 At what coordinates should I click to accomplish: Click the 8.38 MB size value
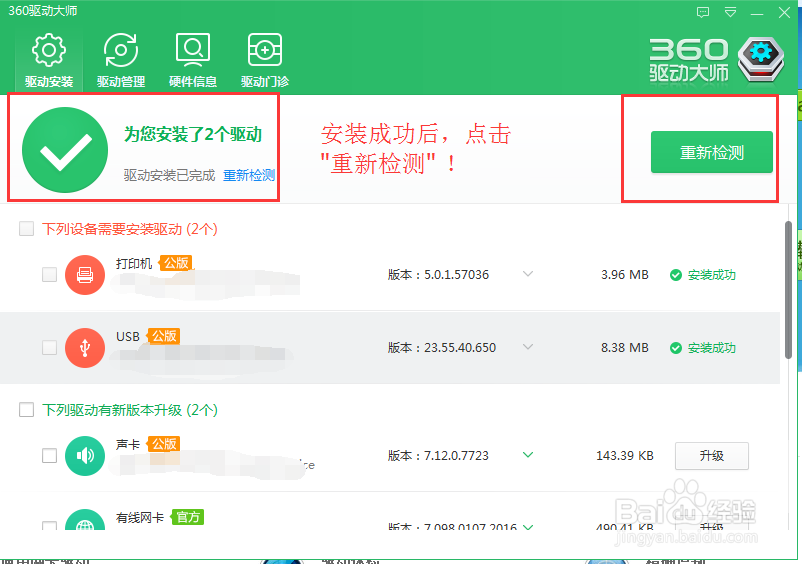click(x=625, y=348)
